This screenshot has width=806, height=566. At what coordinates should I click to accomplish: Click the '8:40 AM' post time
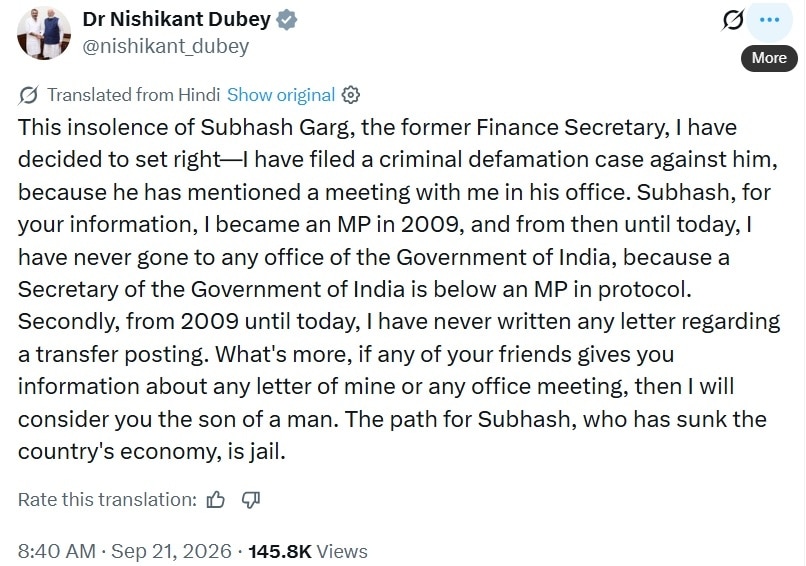click(57, 551)
